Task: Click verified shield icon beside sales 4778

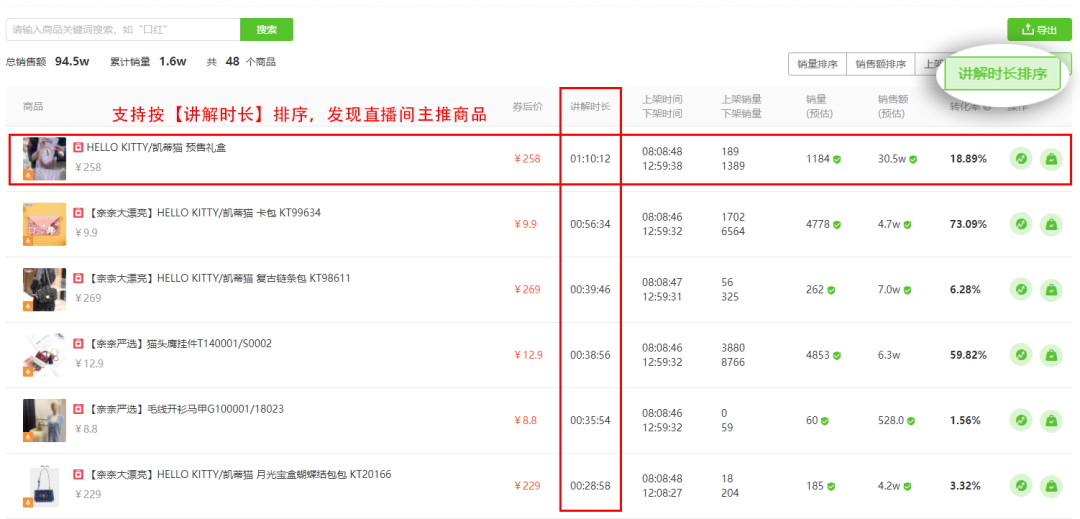Action: click(837, 224)
